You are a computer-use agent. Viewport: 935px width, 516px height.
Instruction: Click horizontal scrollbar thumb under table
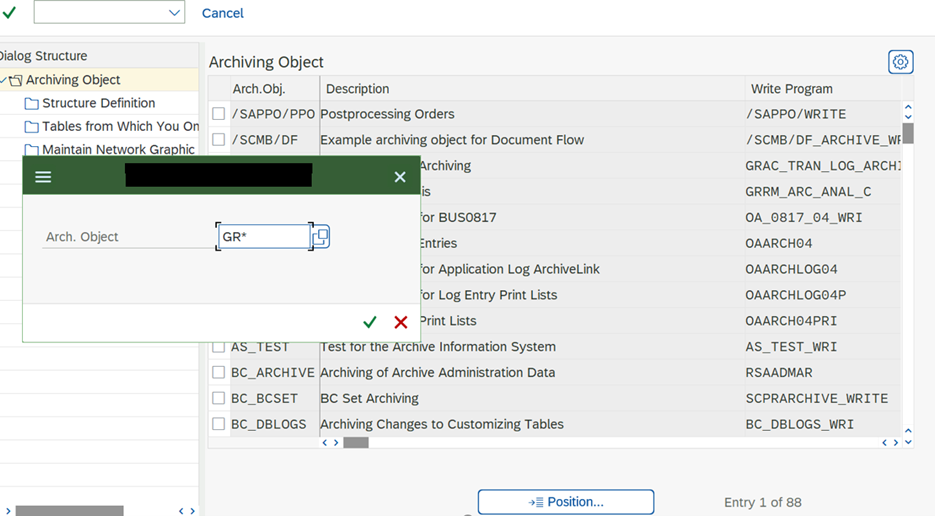[356, 443]
